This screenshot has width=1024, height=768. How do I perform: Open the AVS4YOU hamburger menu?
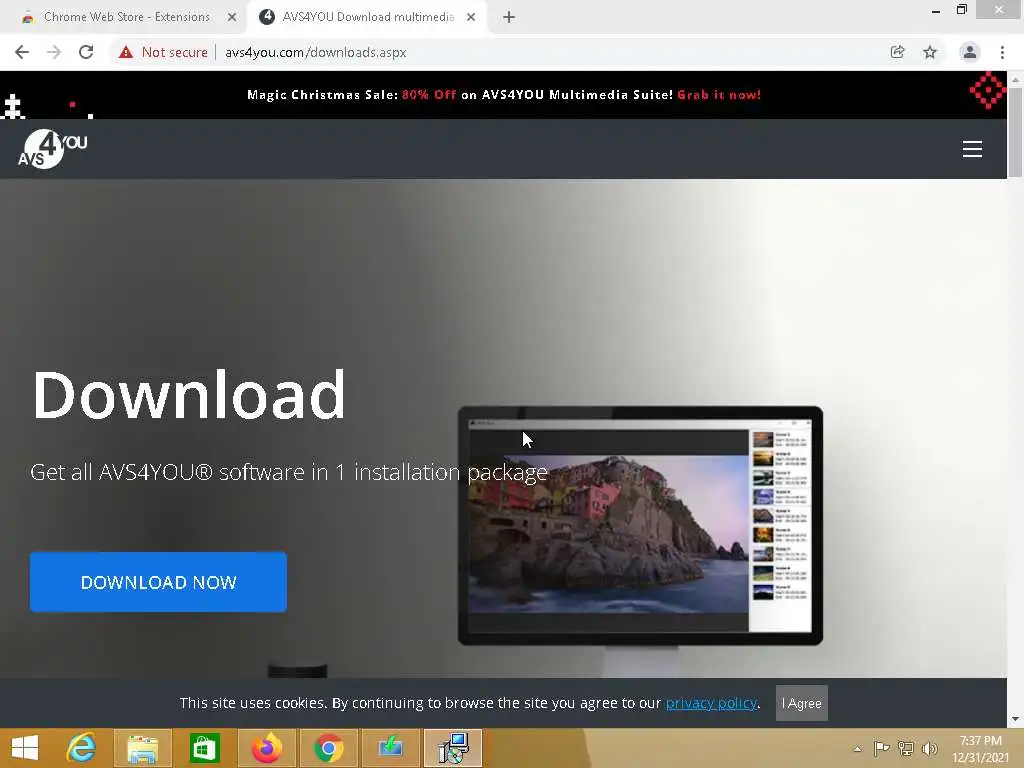pos(972,149)
